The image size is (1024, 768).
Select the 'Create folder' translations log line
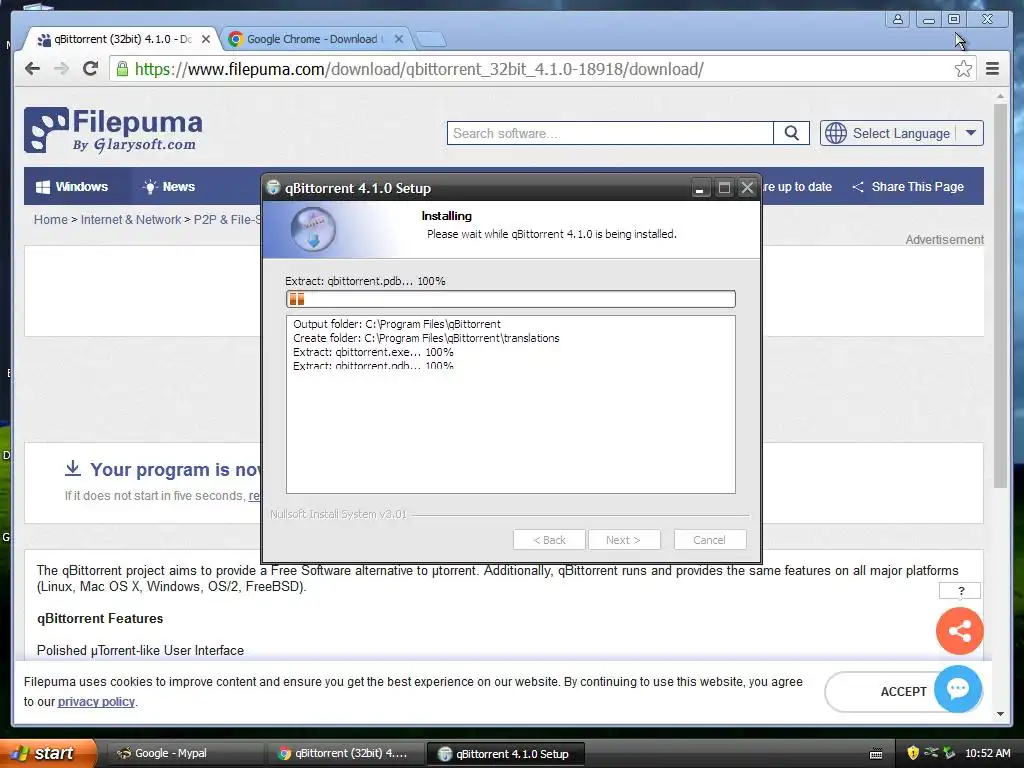pyautogui.click(x=426, y=338)
